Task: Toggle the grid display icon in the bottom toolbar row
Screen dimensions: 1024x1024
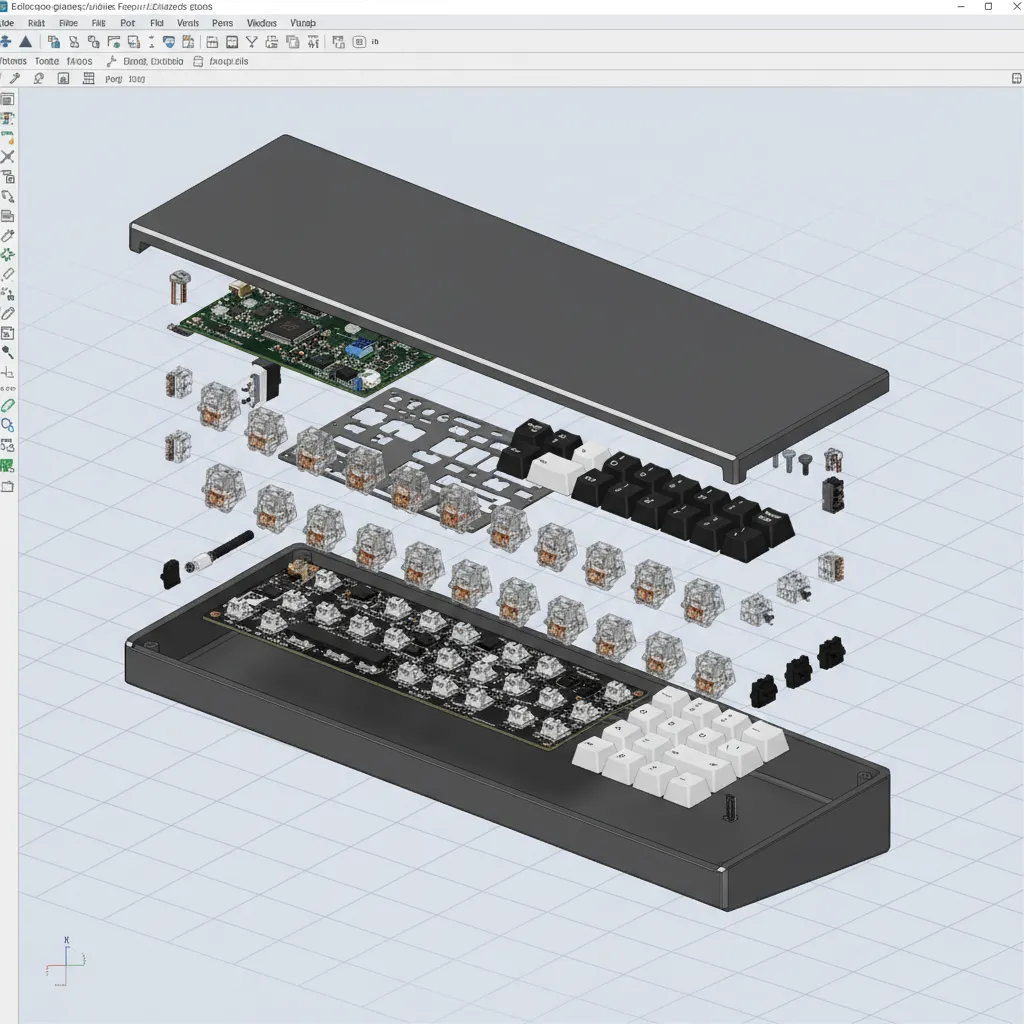Action: (x=88, y=77)
